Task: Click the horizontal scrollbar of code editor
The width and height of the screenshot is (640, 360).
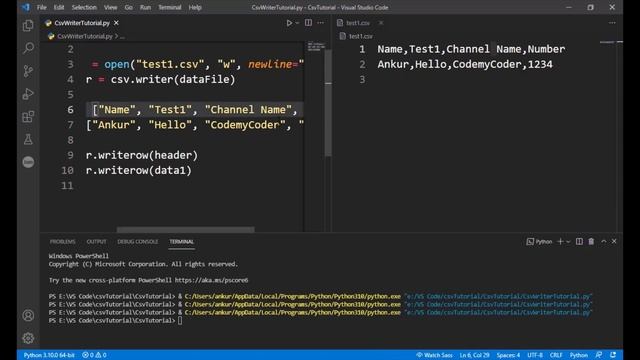Action: coord(185,229)
